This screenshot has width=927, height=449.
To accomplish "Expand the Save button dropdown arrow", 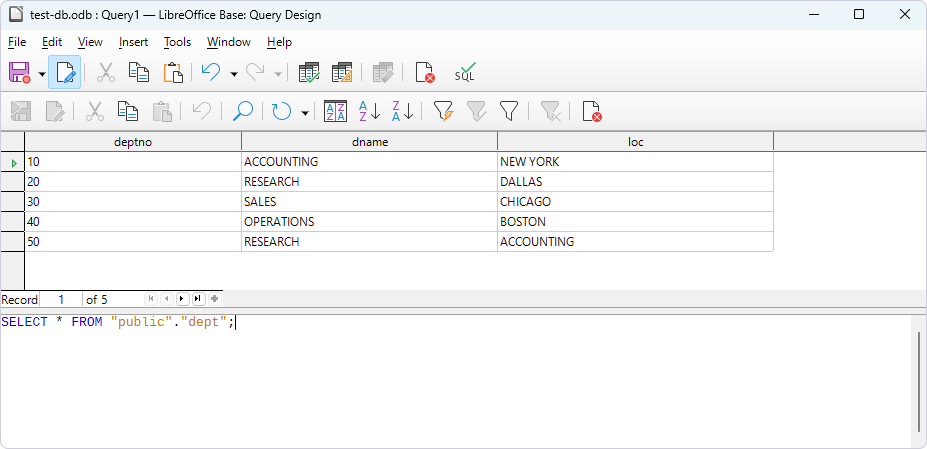I will [x=42, y=74].
